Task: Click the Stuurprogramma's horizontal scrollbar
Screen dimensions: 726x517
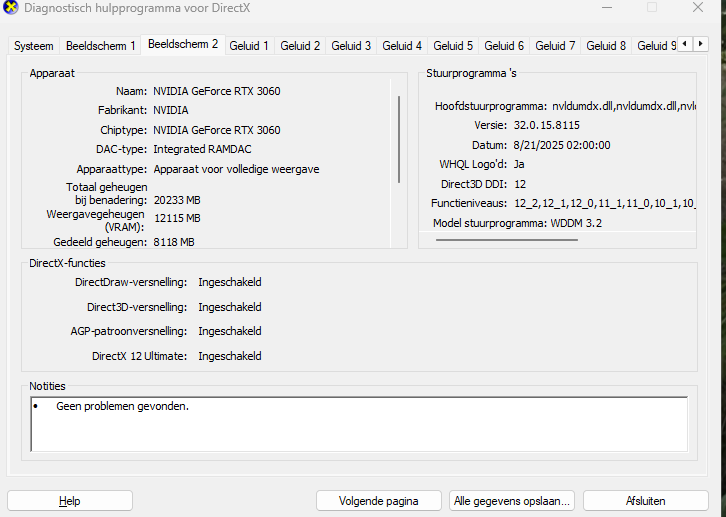Action: pyautogui.click(x=507, y=240)
